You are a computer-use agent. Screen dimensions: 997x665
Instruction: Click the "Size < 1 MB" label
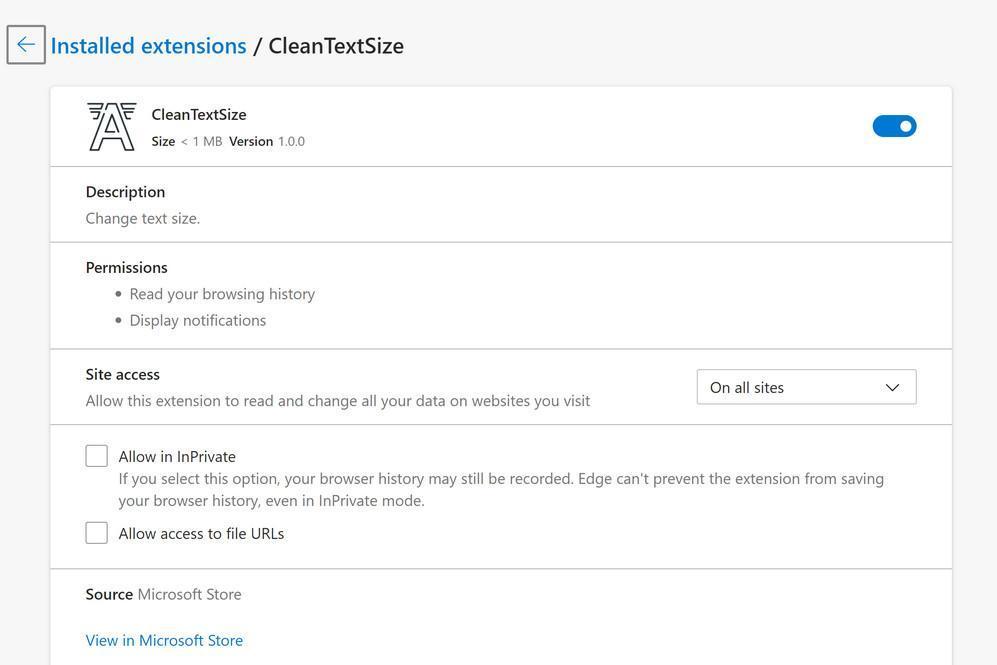(187, 142)
